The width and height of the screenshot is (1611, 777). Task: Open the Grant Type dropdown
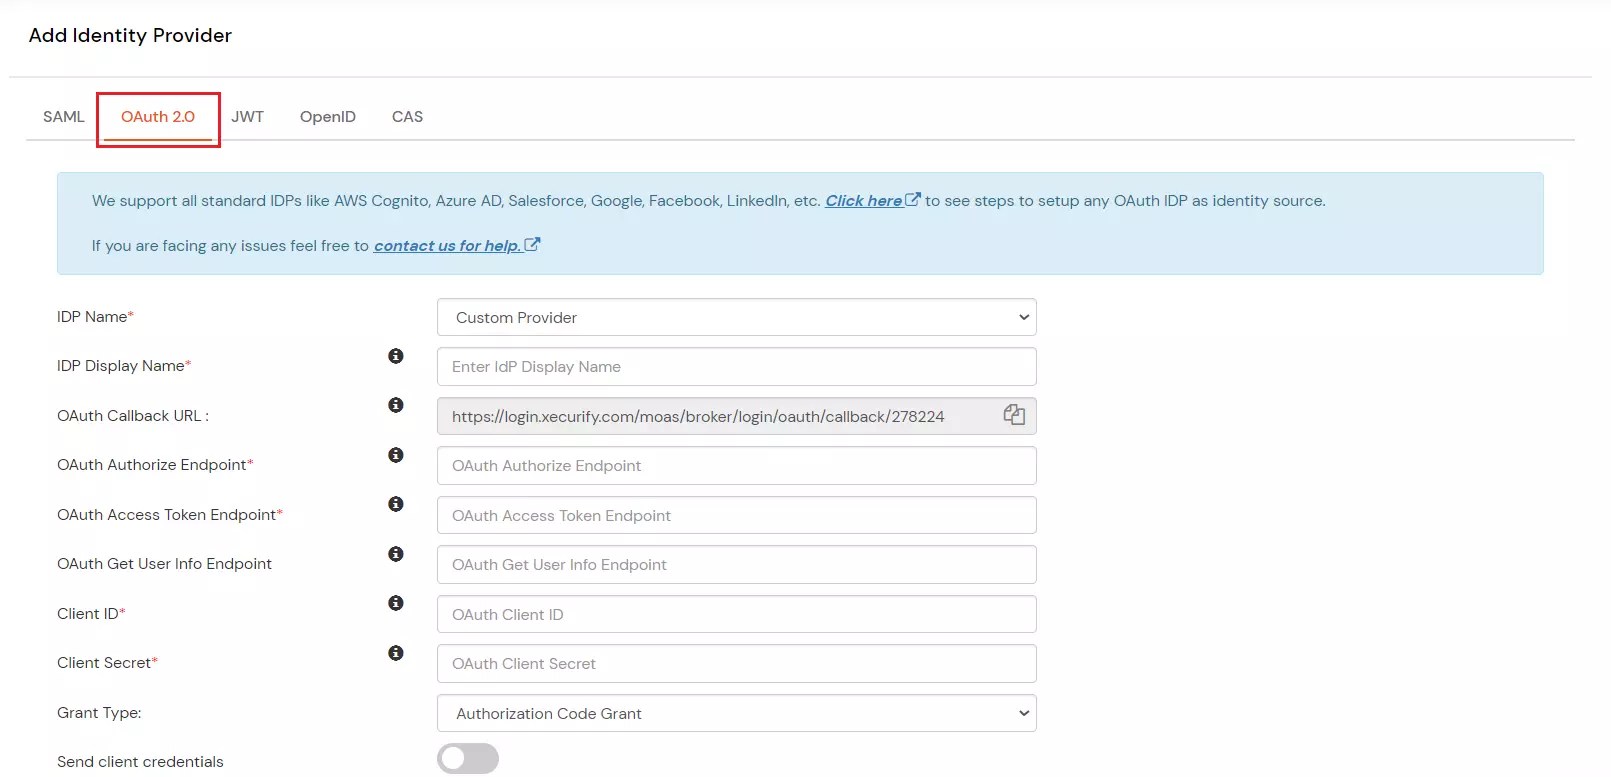point(737,713)
